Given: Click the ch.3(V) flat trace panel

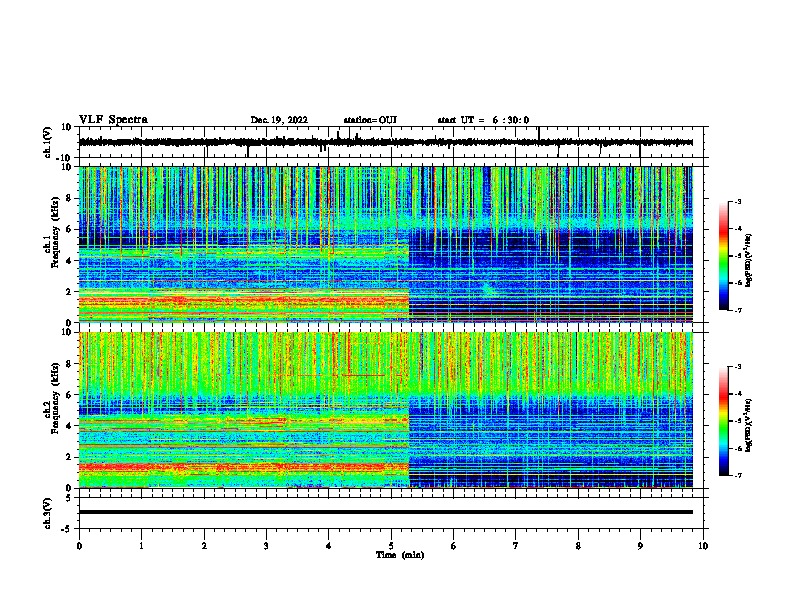Looking at the screenshot, I should [391, 513].
